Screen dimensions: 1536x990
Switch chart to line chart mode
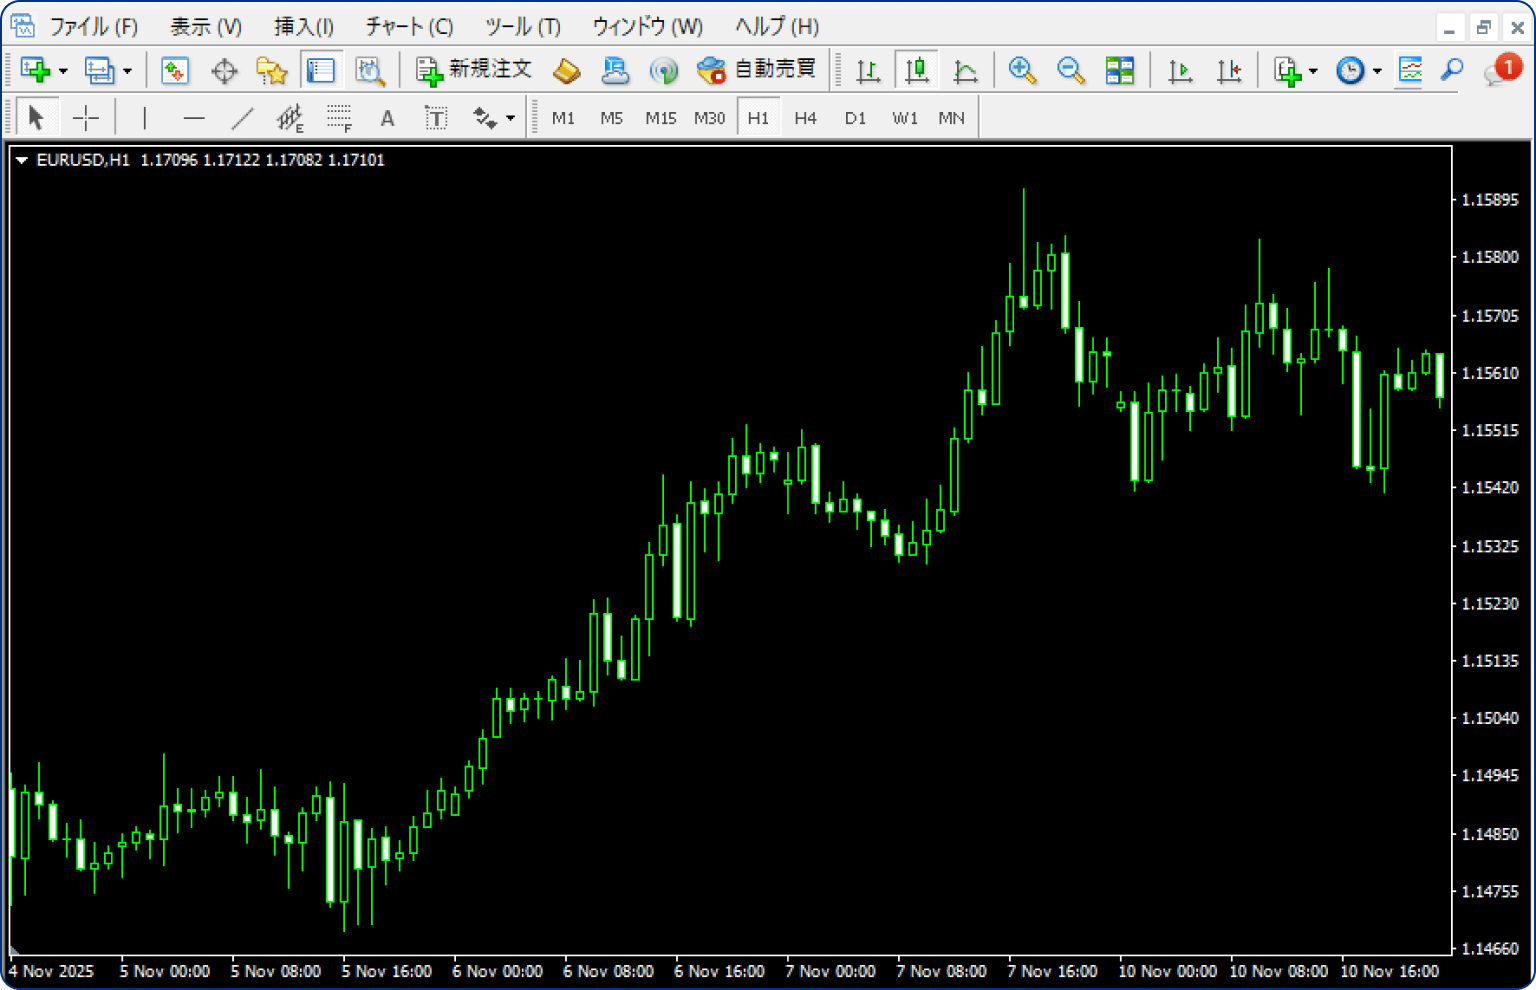click(x=965, y=70)
